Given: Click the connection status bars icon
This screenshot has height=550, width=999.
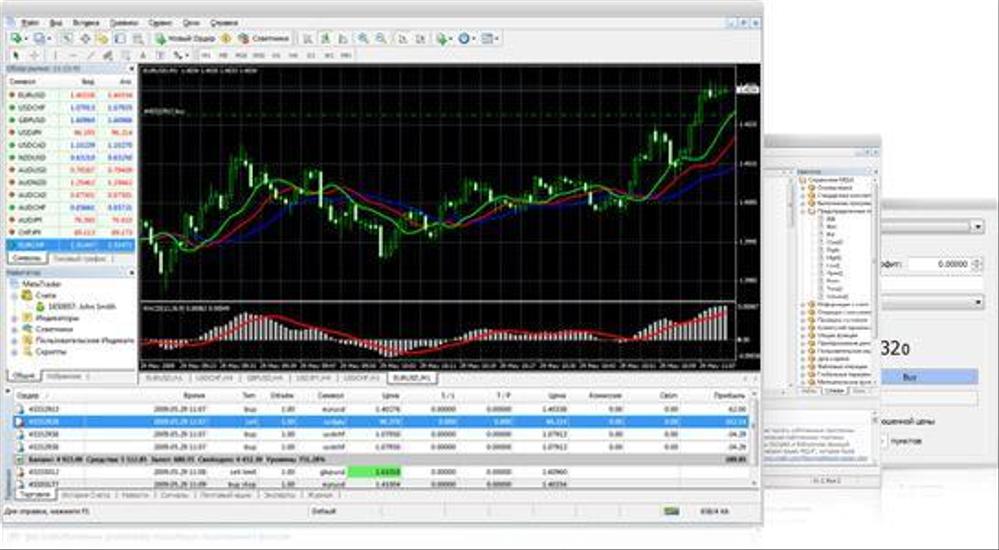Looking at the screenshot, I should [x=671, y=510].
